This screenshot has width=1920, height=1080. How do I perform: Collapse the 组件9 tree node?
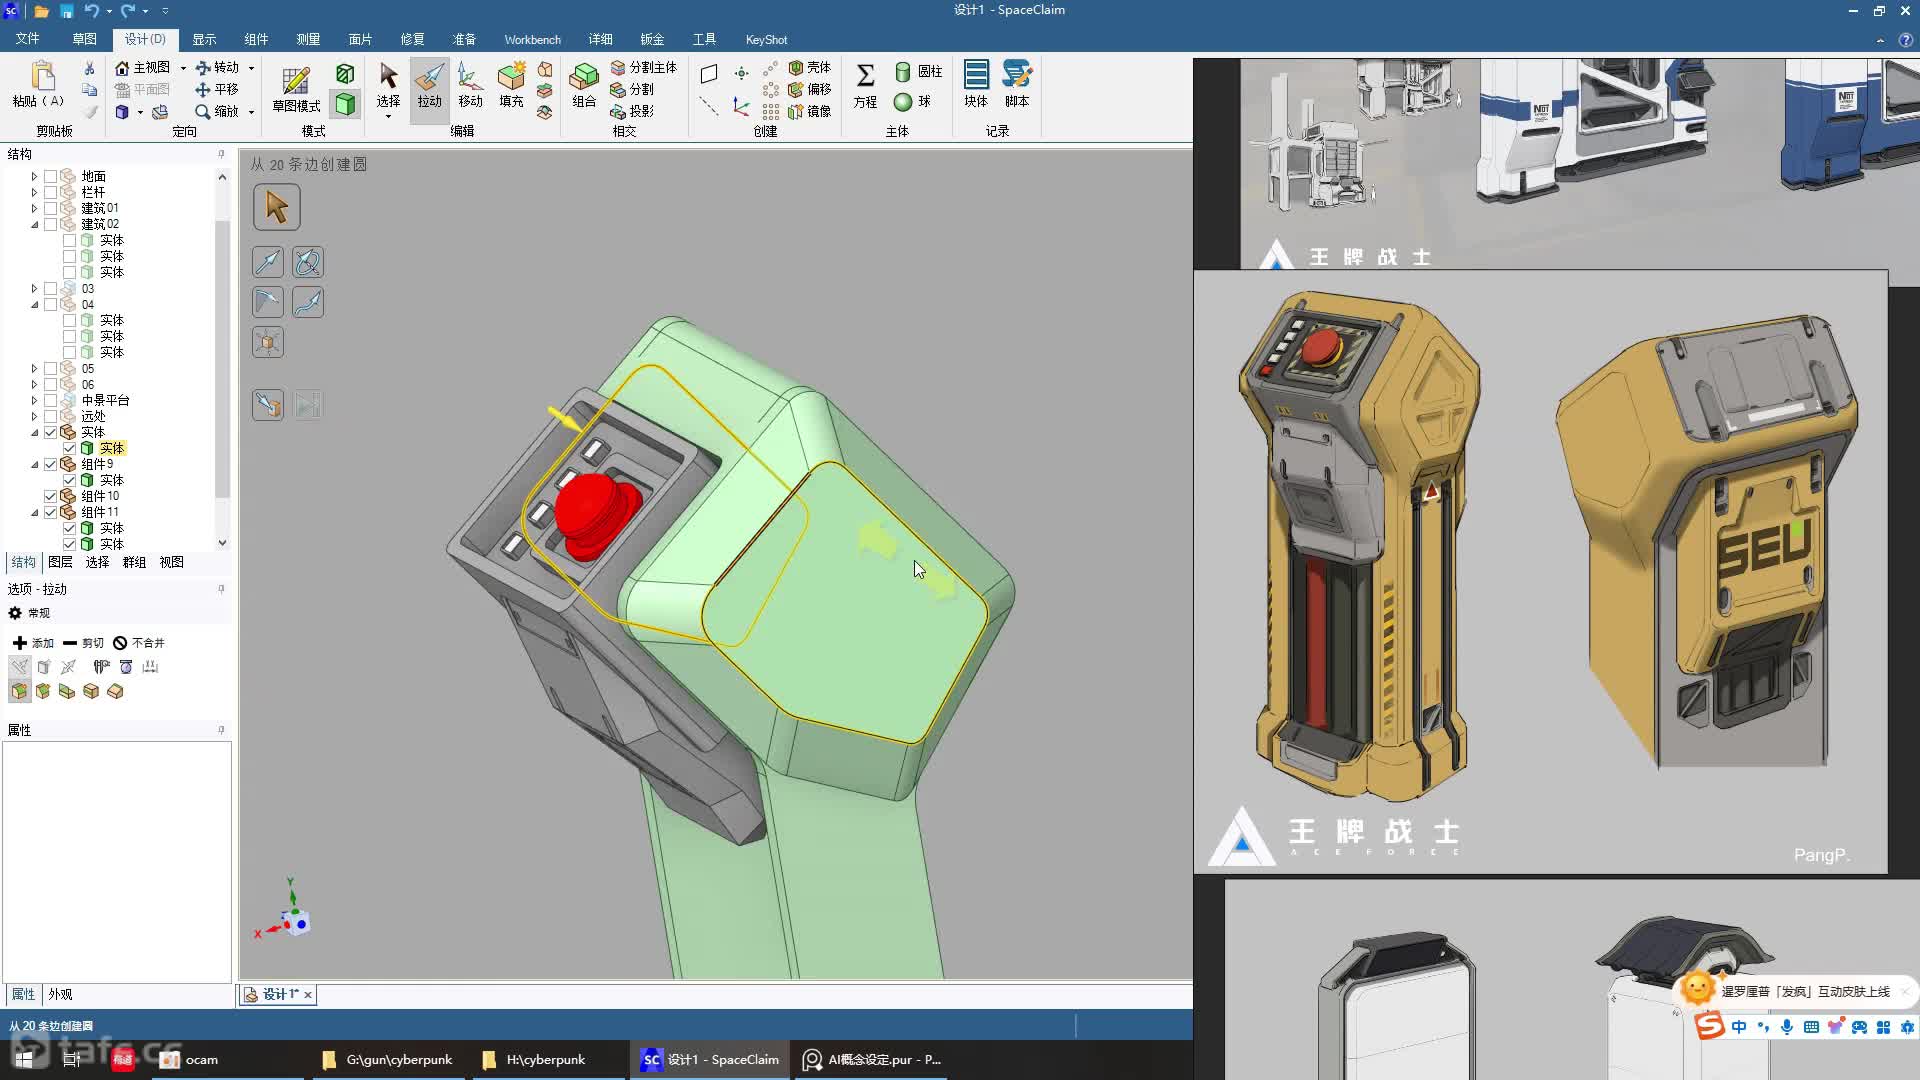(34, 464)
